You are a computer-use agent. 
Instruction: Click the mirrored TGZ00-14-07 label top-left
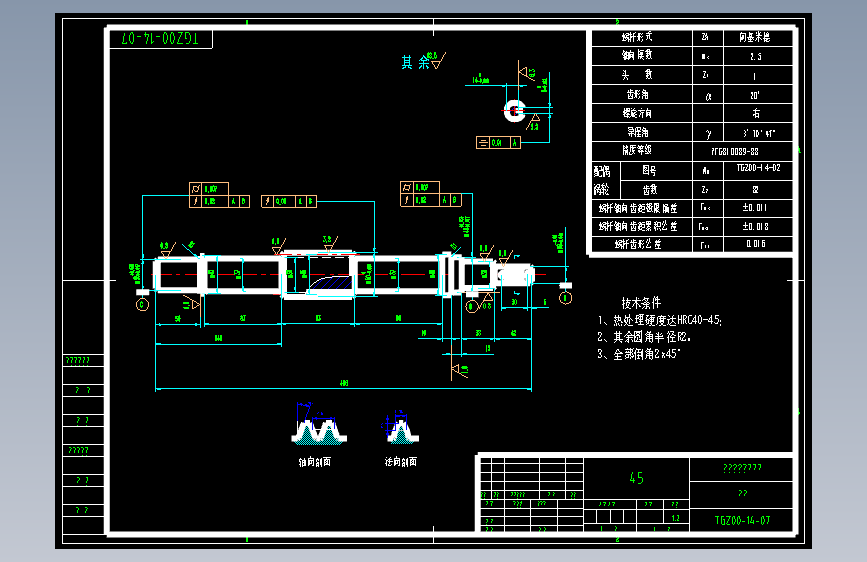pos(160,38)
